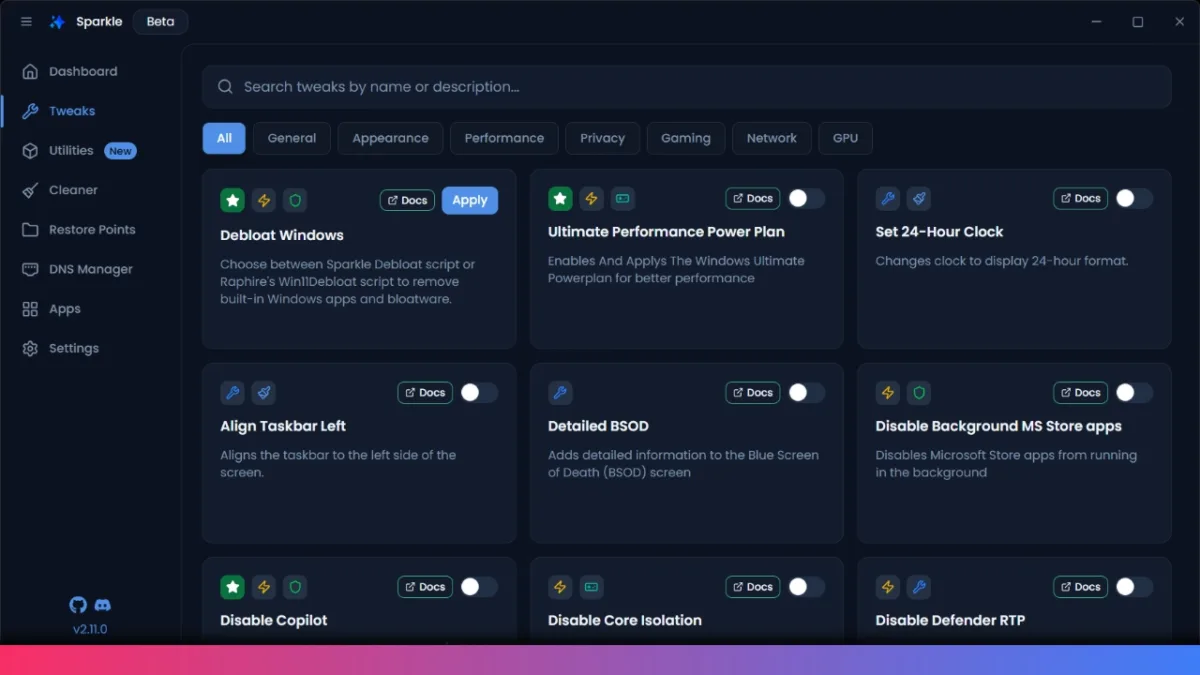Click the star icon on Debloat Windows card
Screen dimensions: 1200x675
coord(232,200)
